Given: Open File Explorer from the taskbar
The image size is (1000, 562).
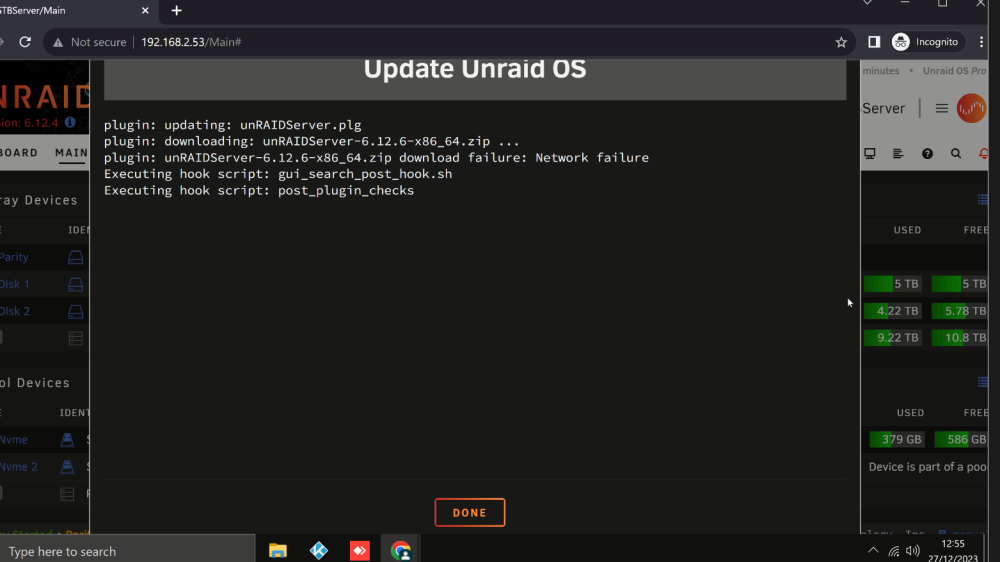Looking at the screenshot, I should [277, 551].
